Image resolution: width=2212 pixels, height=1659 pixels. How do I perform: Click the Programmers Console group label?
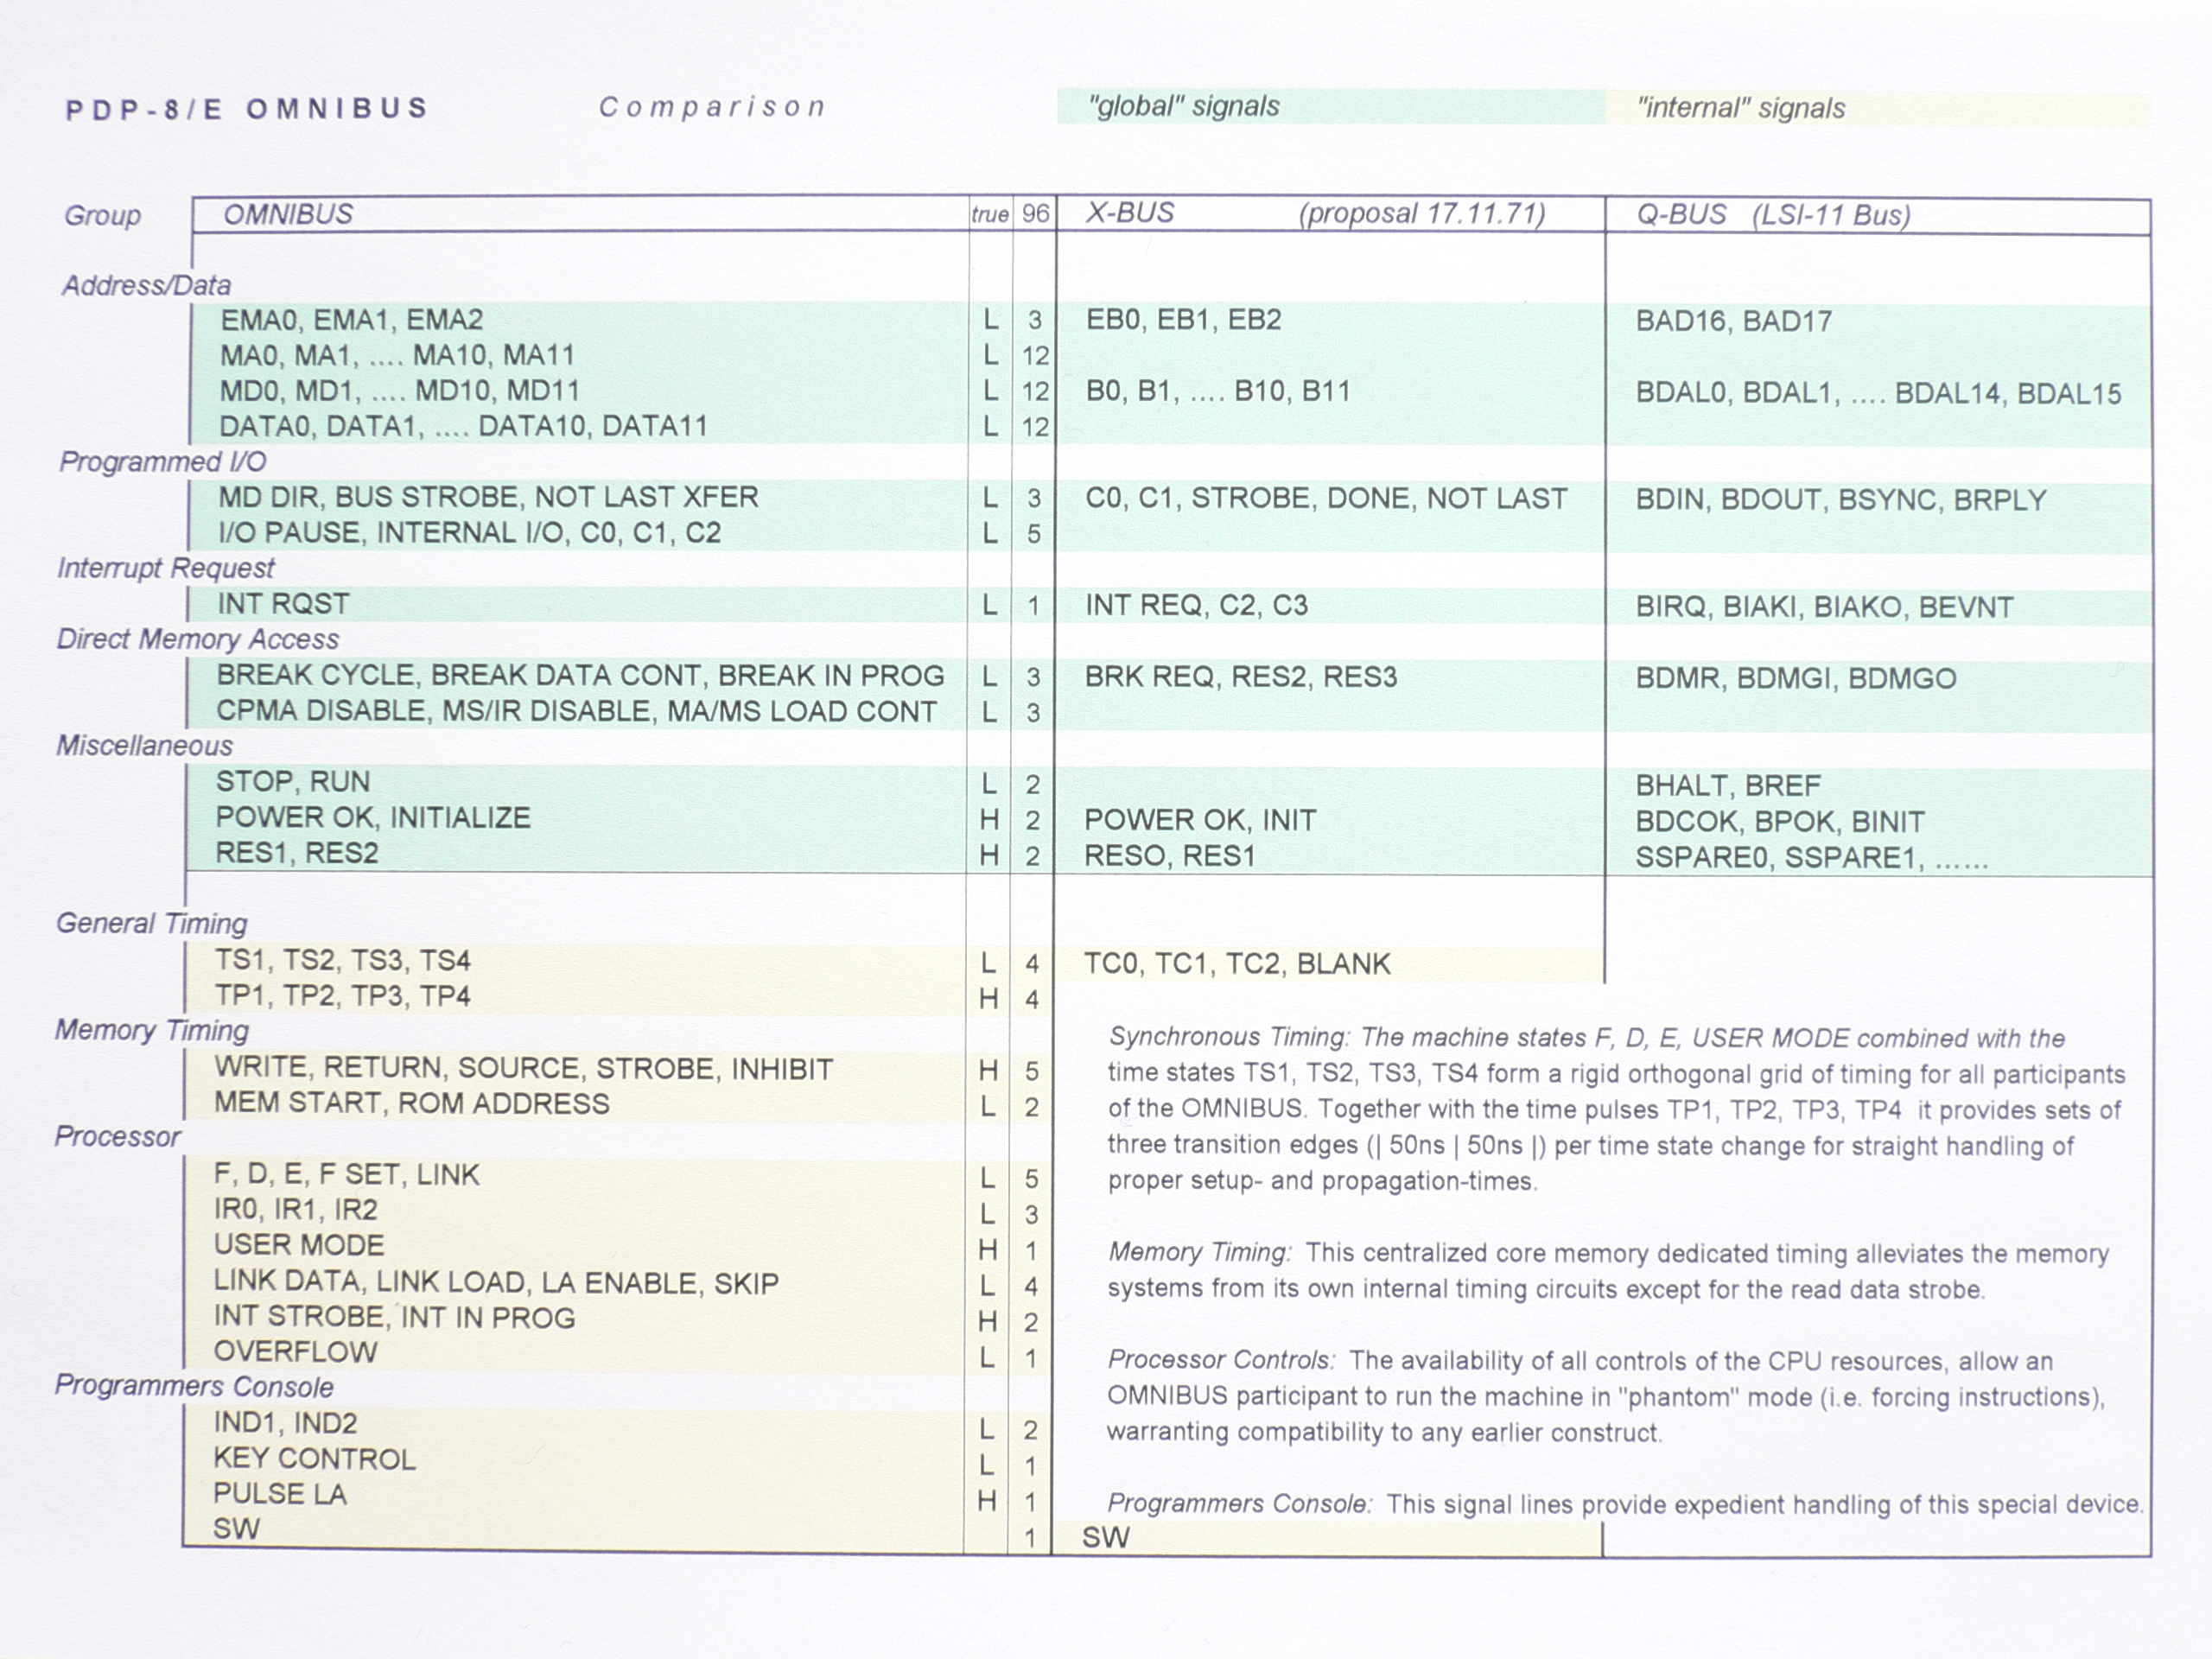(193, 1386)
